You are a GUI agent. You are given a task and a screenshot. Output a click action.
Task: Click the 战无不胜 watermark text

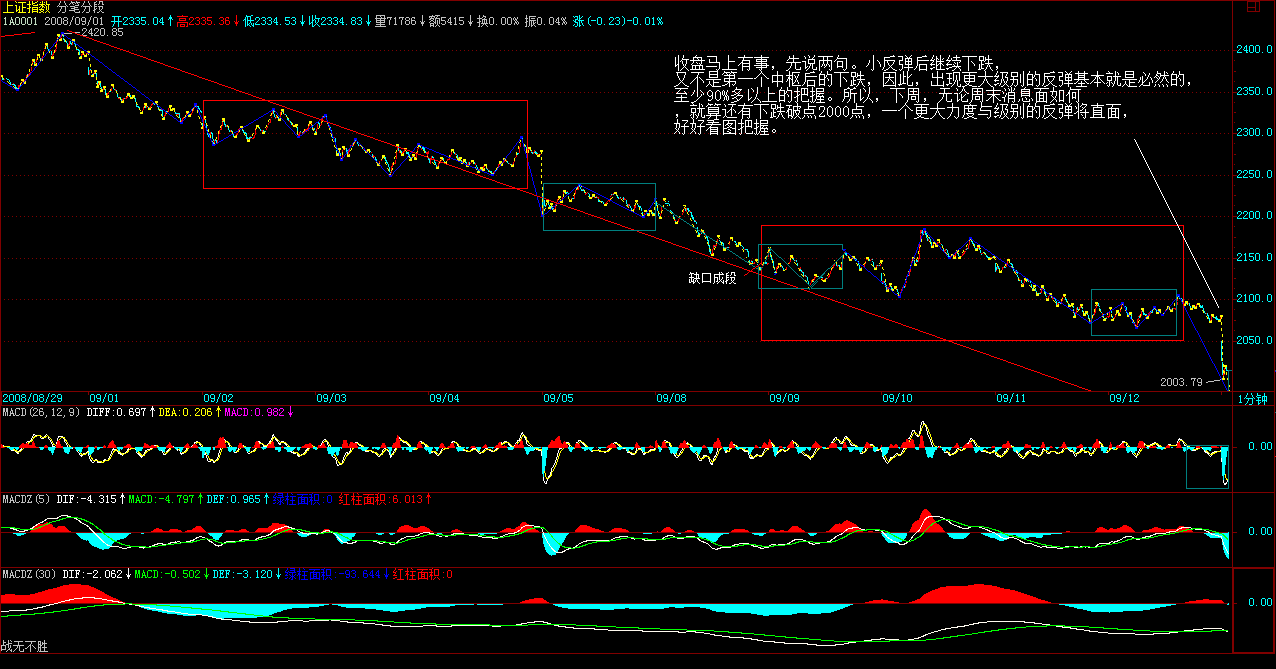(x=25, y=648)
